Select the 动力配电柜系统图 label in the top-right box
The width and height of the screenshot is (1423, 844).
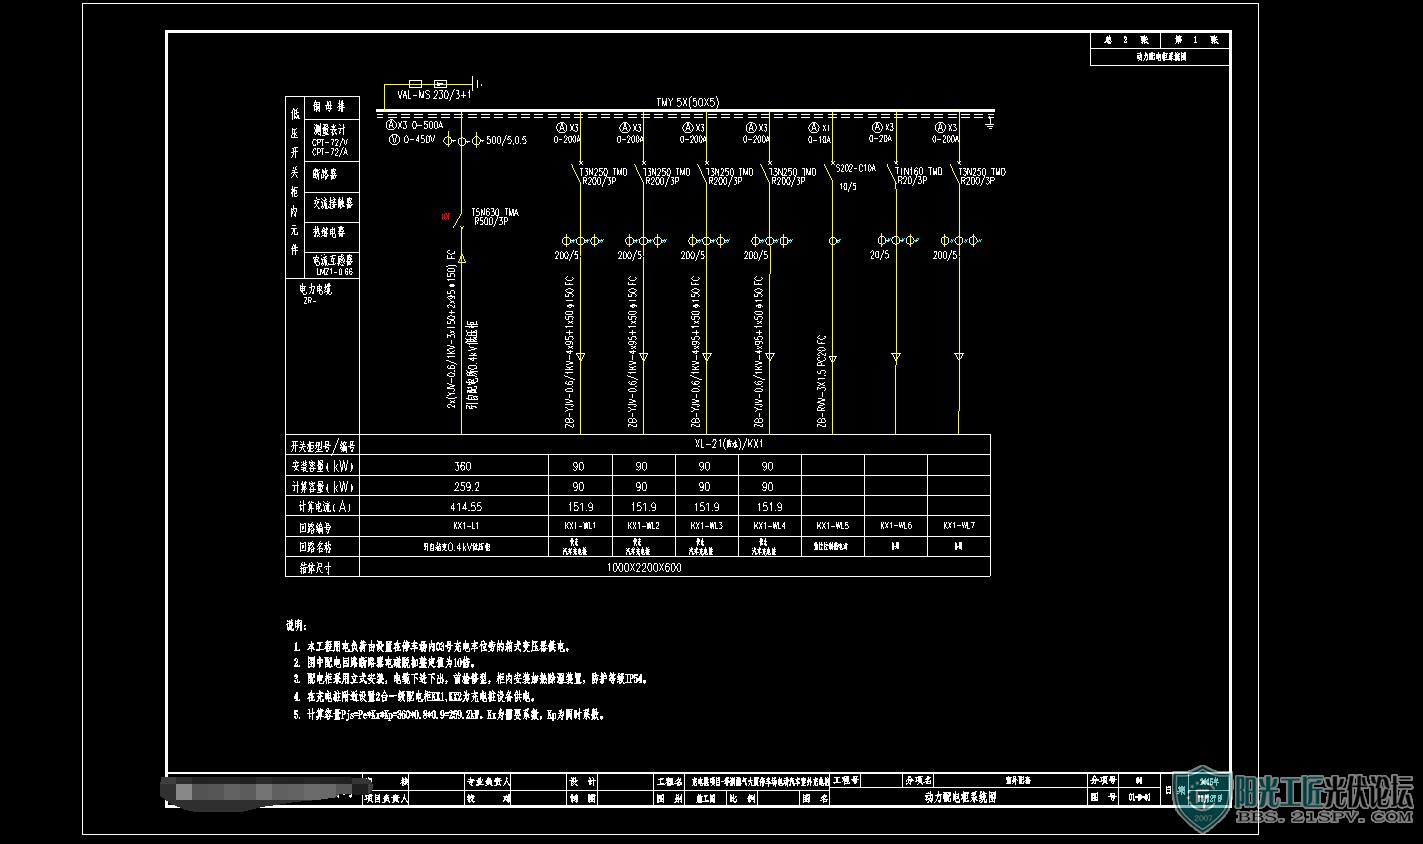1160,57
